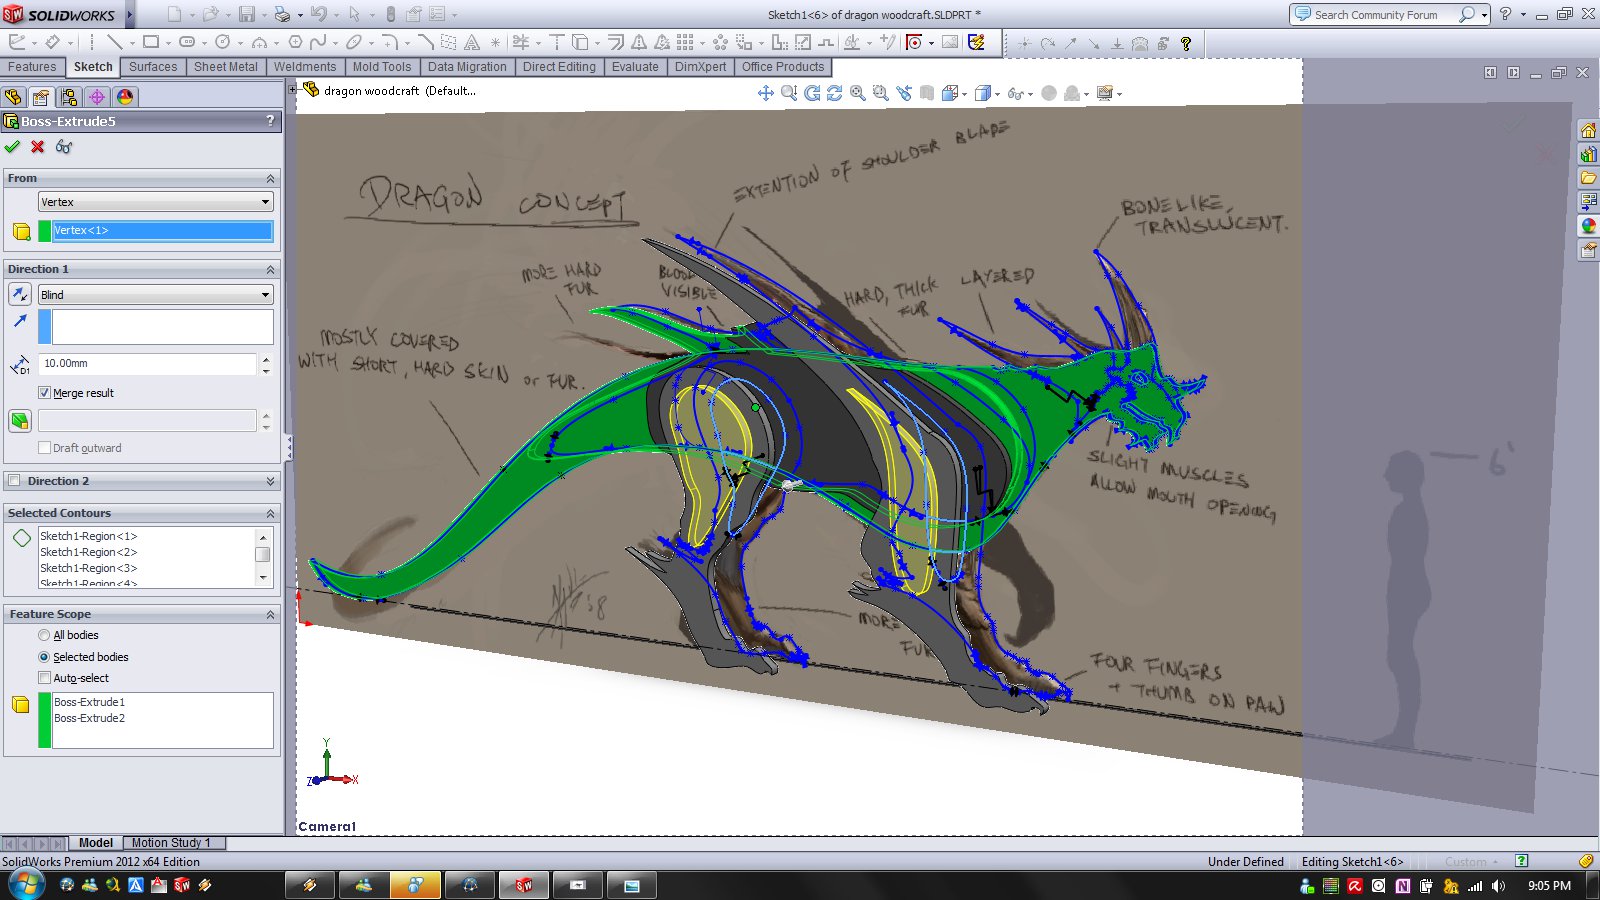Screen dimensions: 1600x900
Task: Enable the Direction 2 checkbox
Action: (x=14, y=481)
